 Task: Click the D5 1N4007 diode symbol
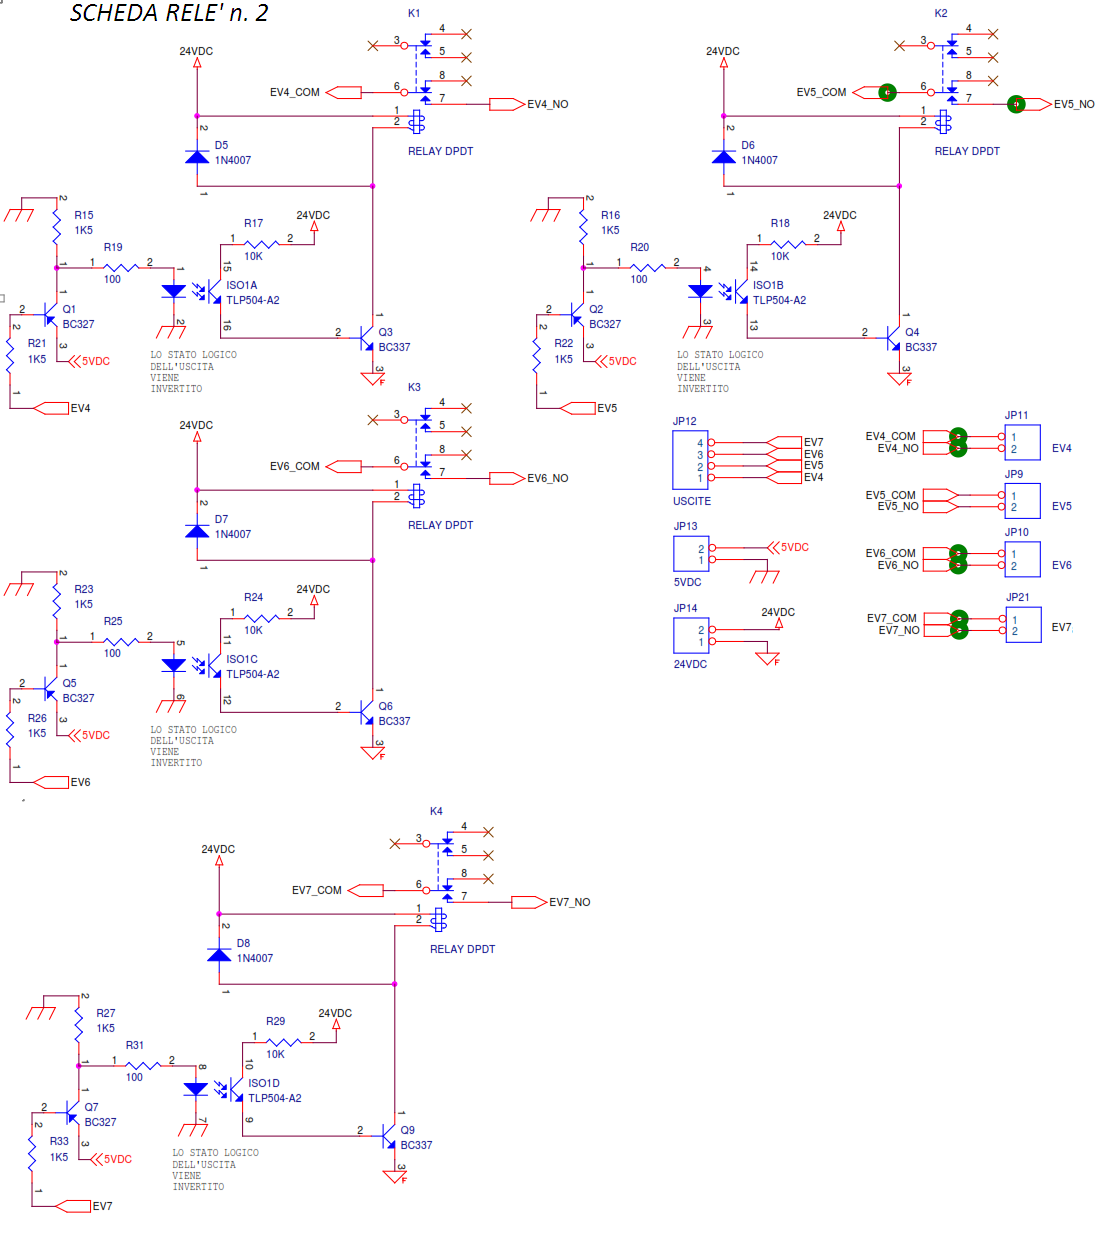point(197,155)
